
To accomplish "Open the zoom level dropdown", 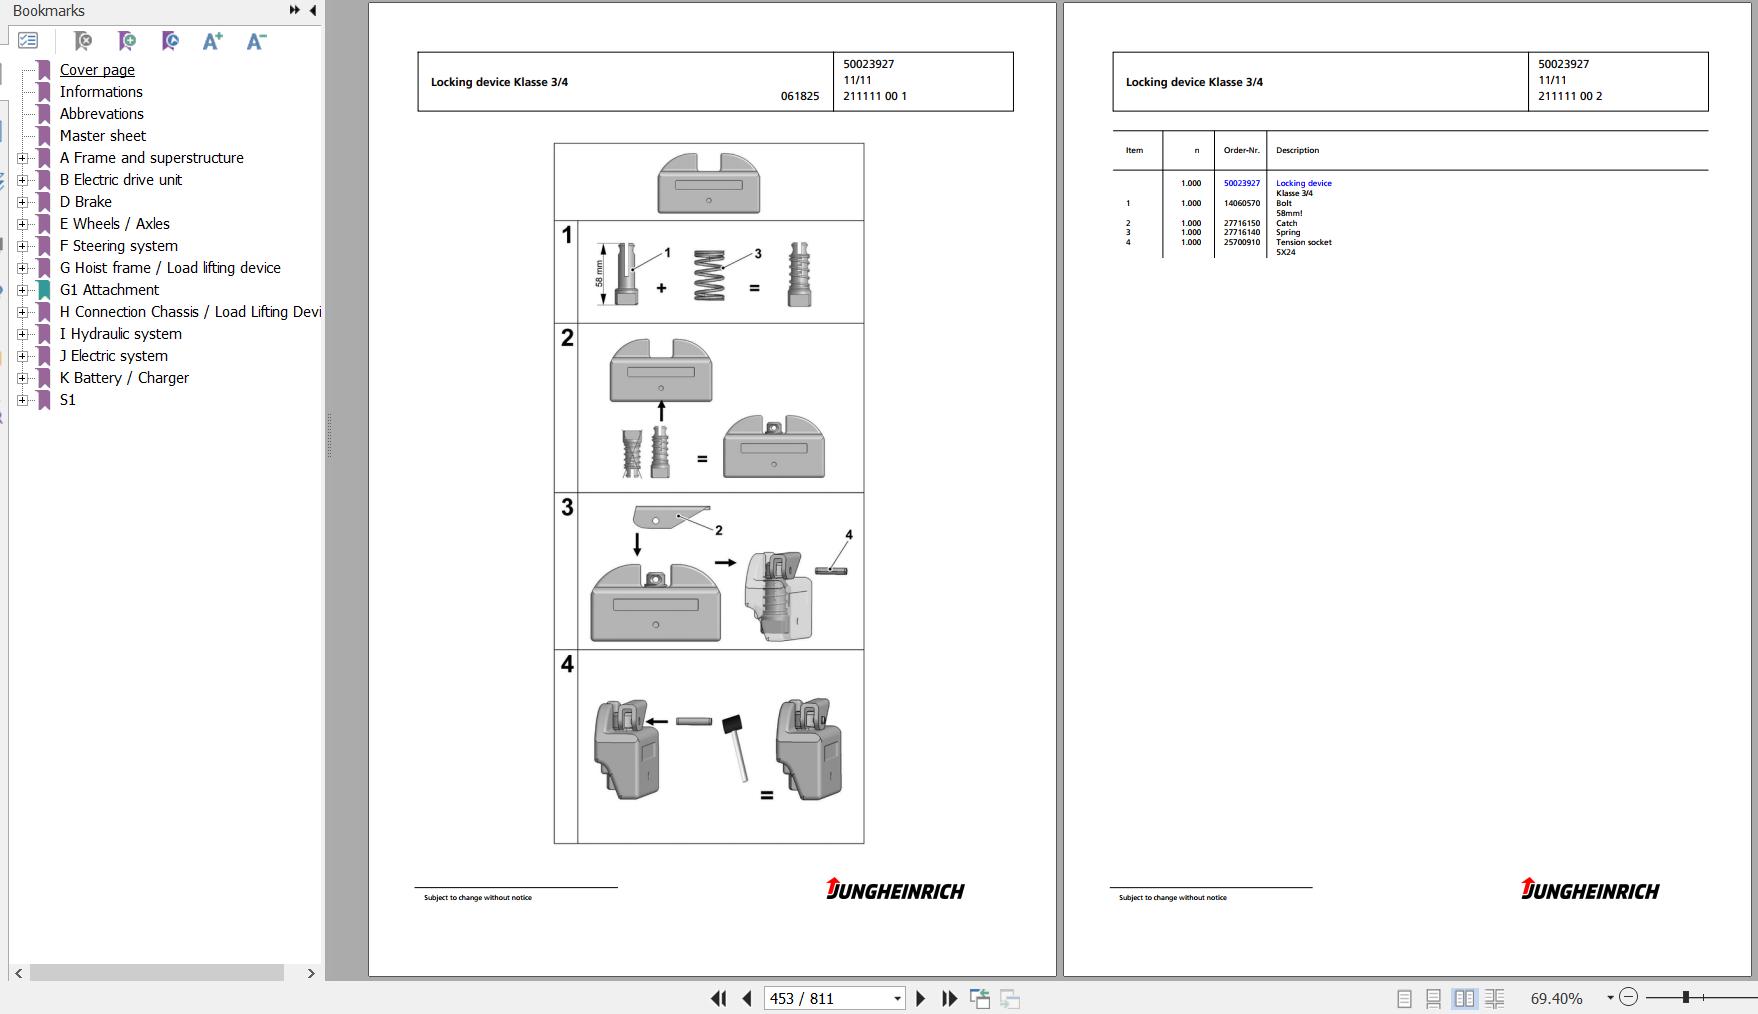I will coord(1610,998).
